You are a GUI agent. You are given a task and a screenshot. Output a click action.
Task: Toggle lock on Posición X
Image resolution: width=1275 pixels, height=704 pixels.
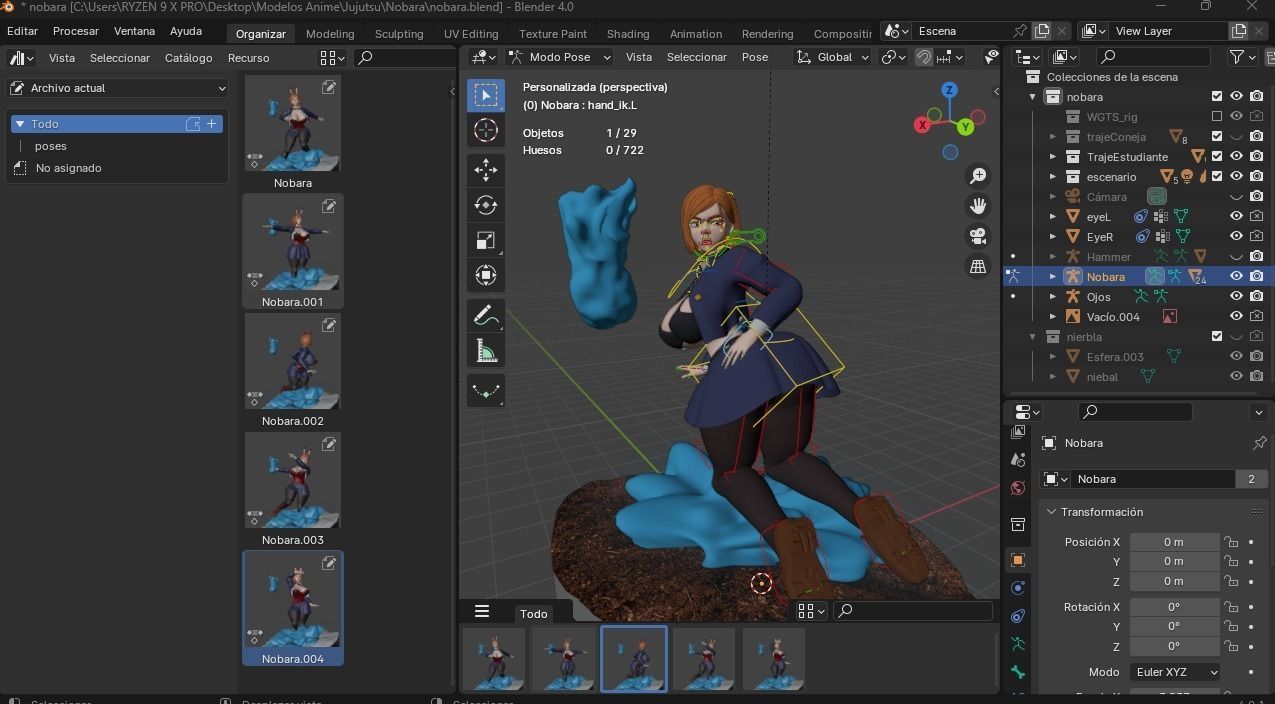(1232, 542)
